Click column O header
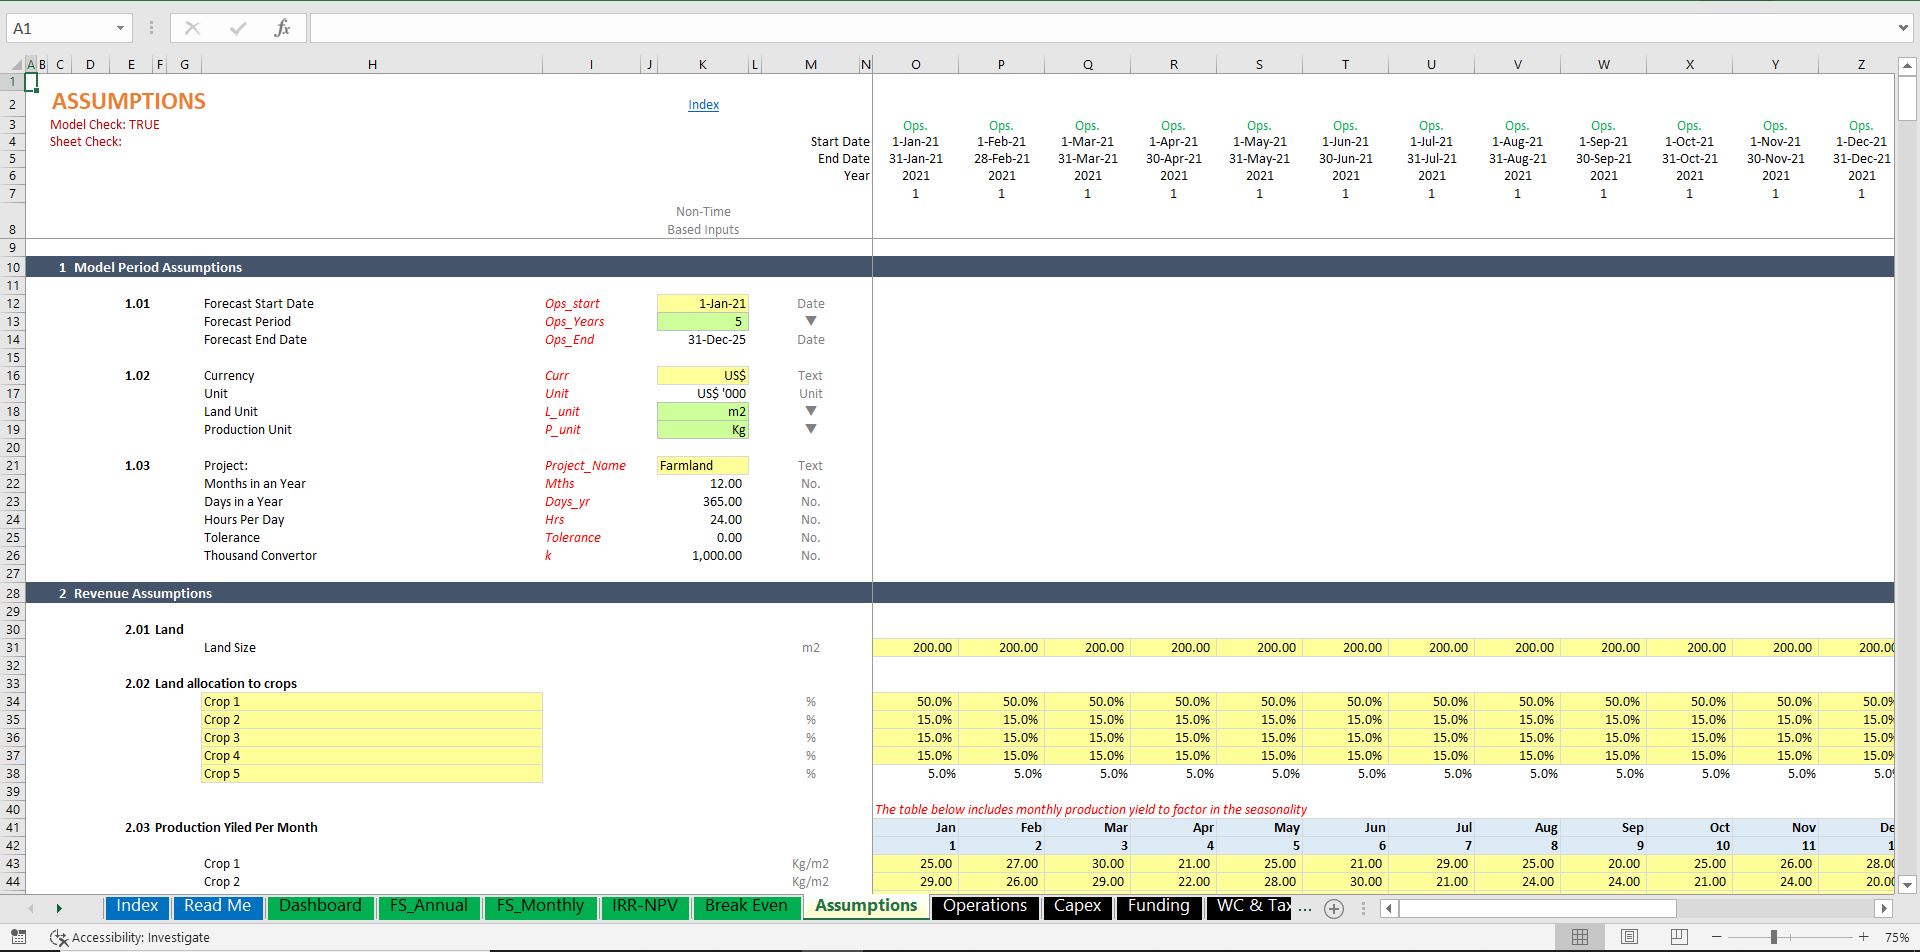 (x=915, y=64)
